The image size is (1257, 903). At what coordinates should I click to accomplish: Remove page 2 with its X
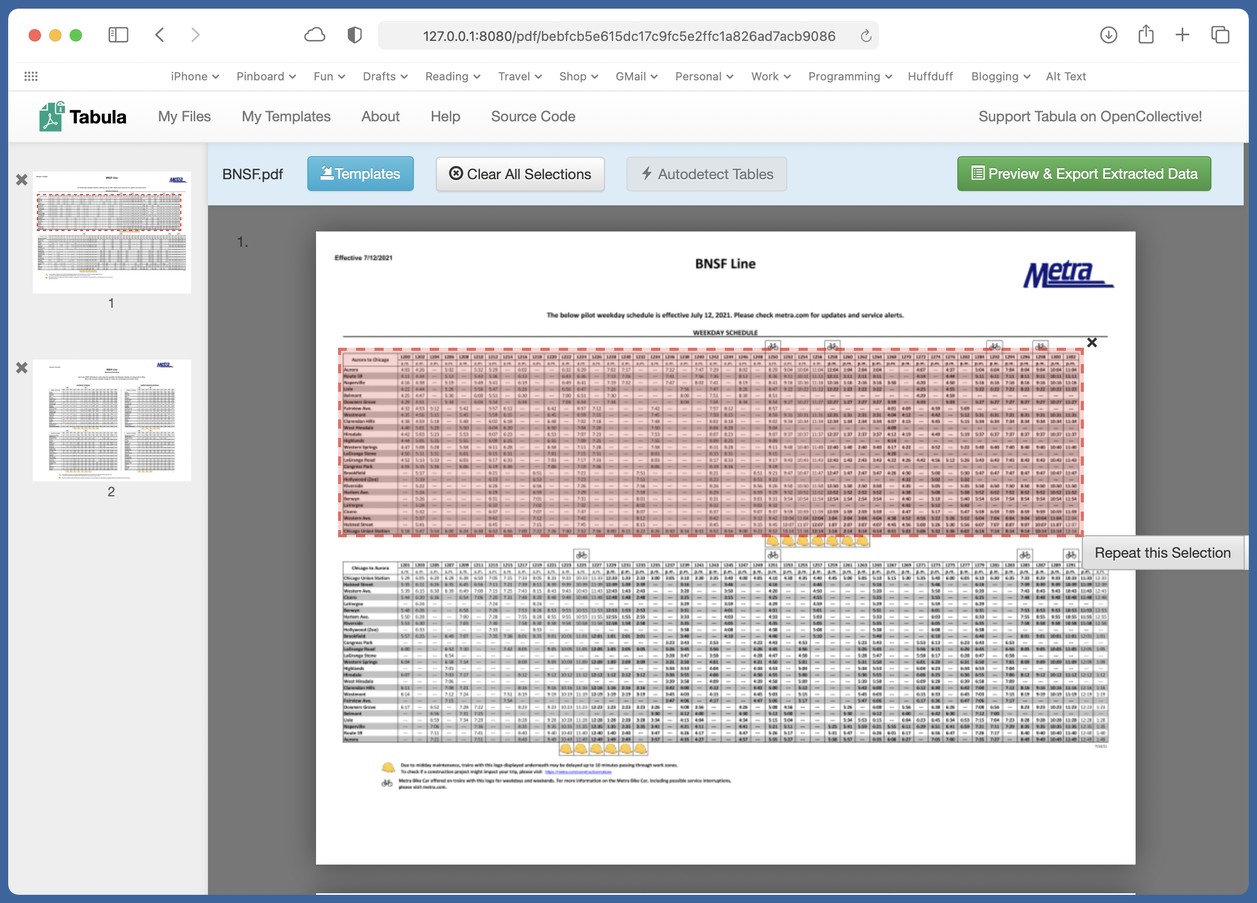coord(21,368)
